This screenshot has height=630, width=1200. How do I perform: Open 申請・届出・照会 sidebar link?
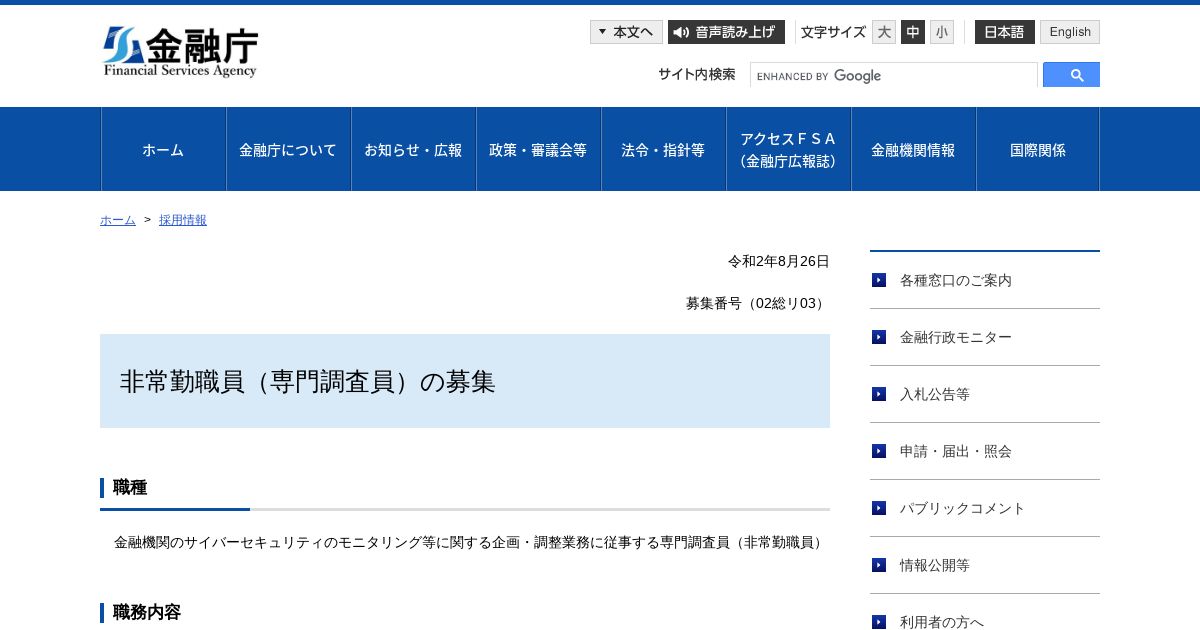click(x=985, y=451)
